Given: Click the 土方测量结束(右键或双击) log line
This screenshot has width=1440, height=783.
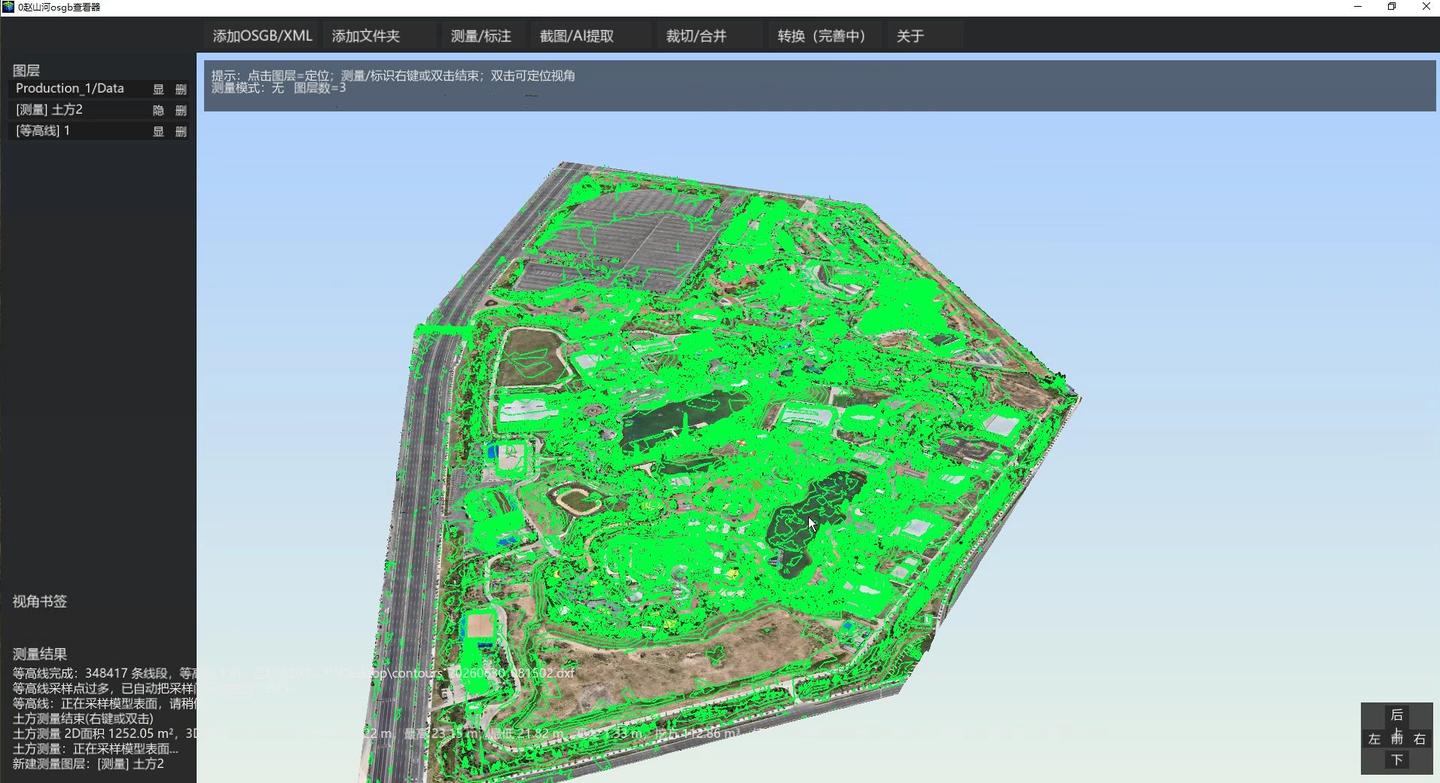Looking at the screenshot, I should pos(83,718).
